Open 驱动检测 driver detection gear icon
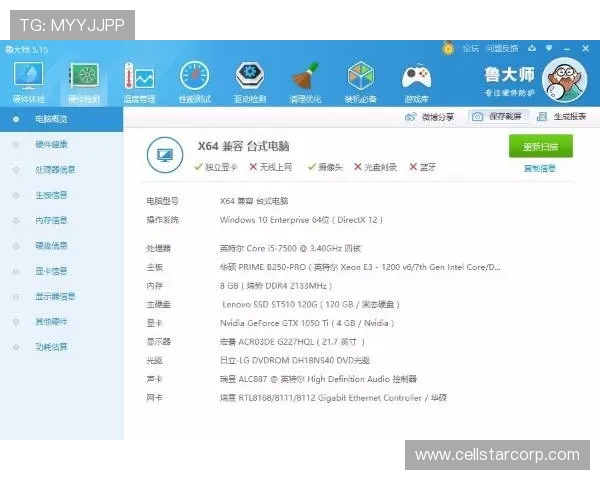Screen dimensions: 600x480 point(250,83)
